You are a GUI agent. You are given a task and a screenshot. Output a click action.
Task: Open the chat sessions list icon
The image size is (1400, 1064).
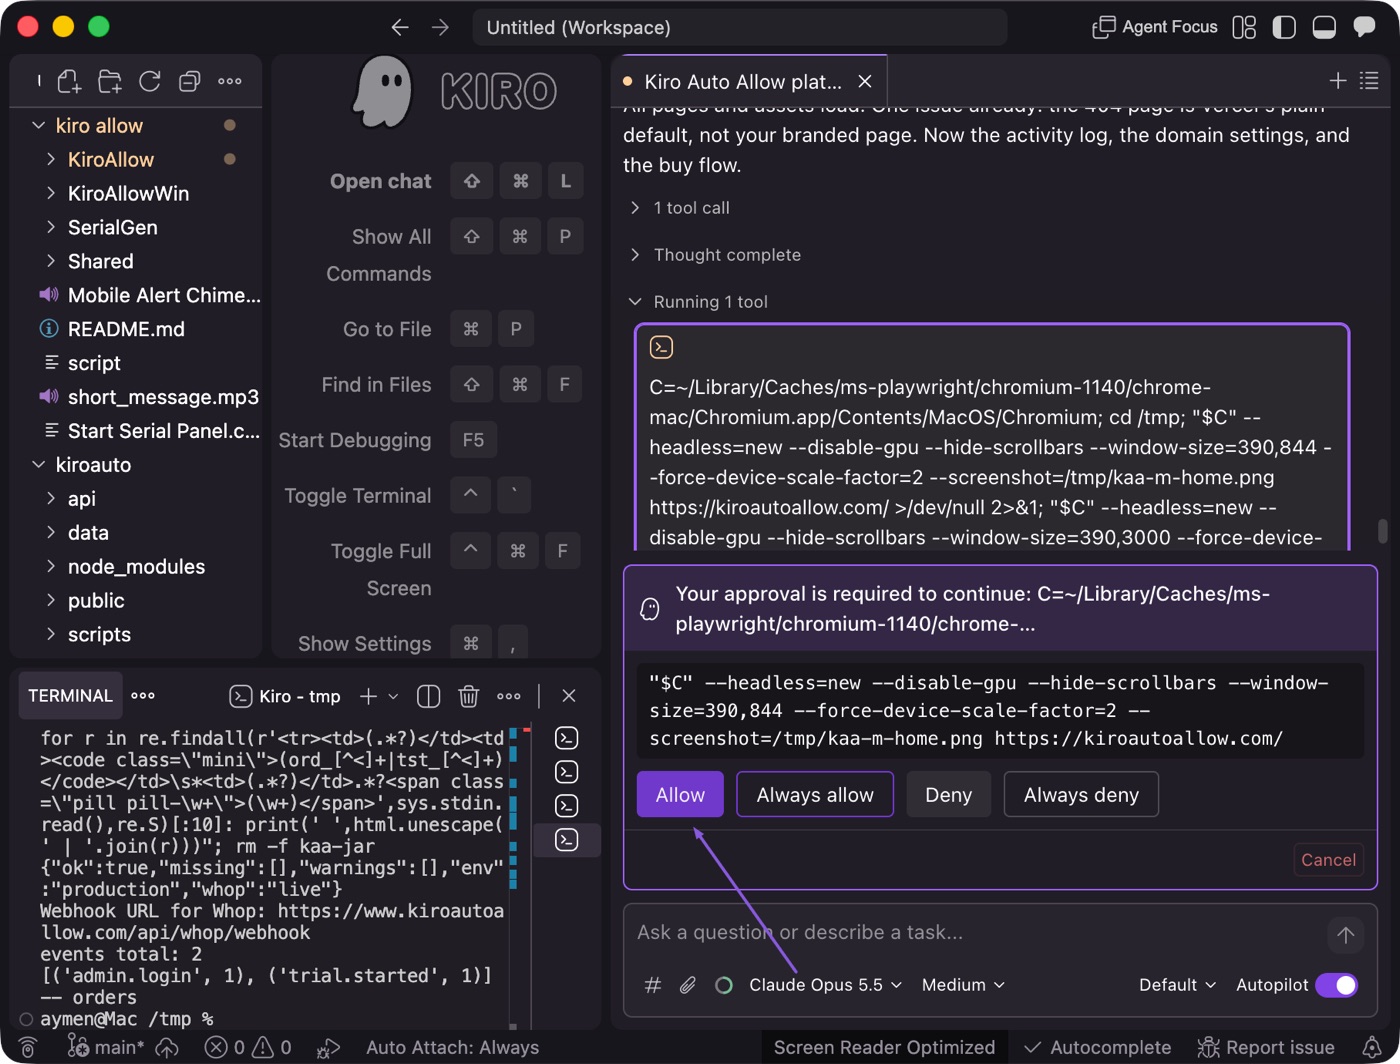(x=1369, y=81)
